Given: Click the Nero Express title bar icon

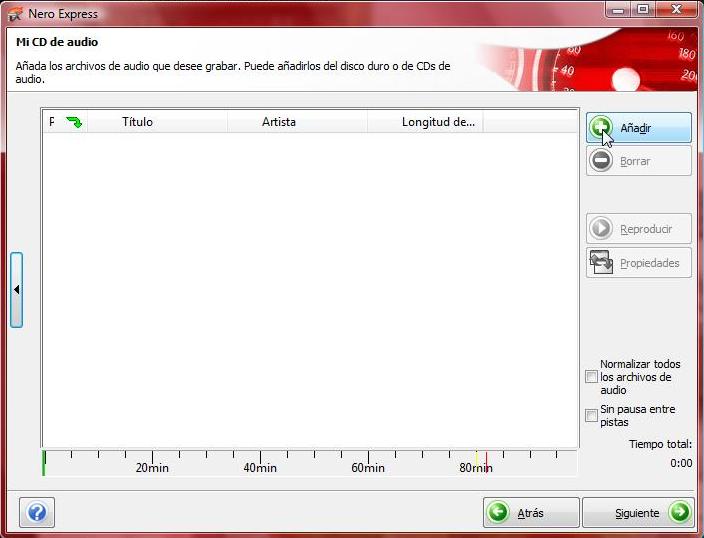Looking at the screenshot, I should [15, 14].
